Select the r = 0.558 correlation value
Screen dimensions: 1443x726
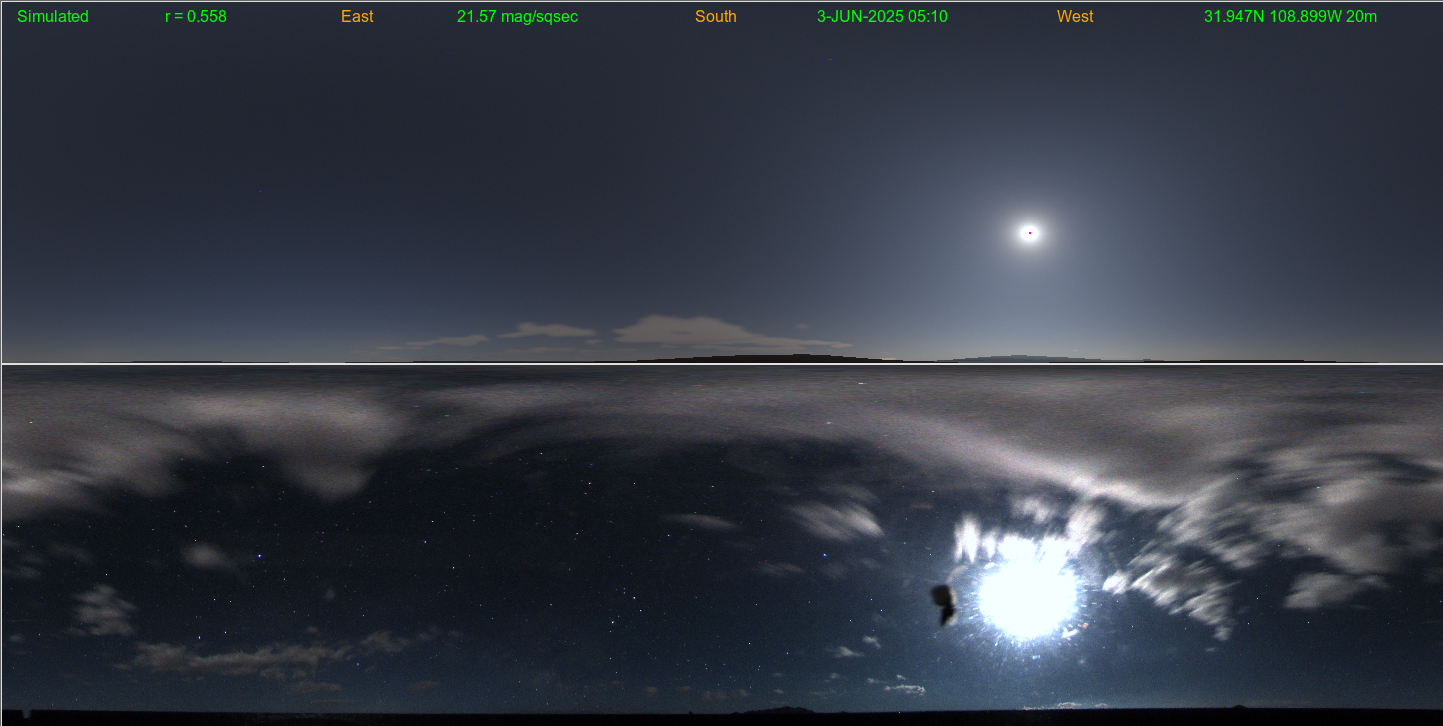pos(196,17)
